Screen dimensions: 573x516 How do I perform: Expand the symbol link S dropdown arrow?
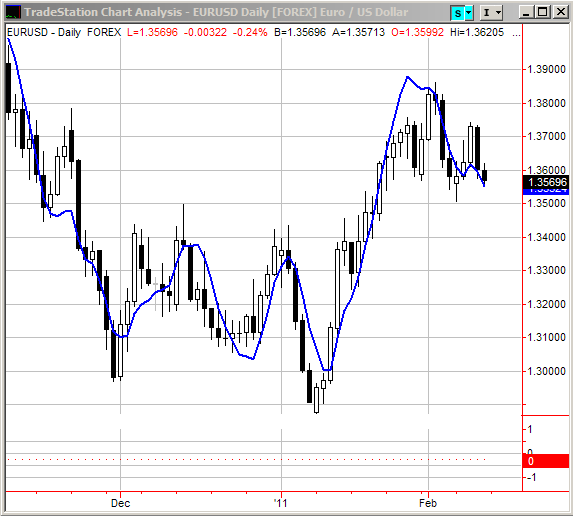click(469, 13)
